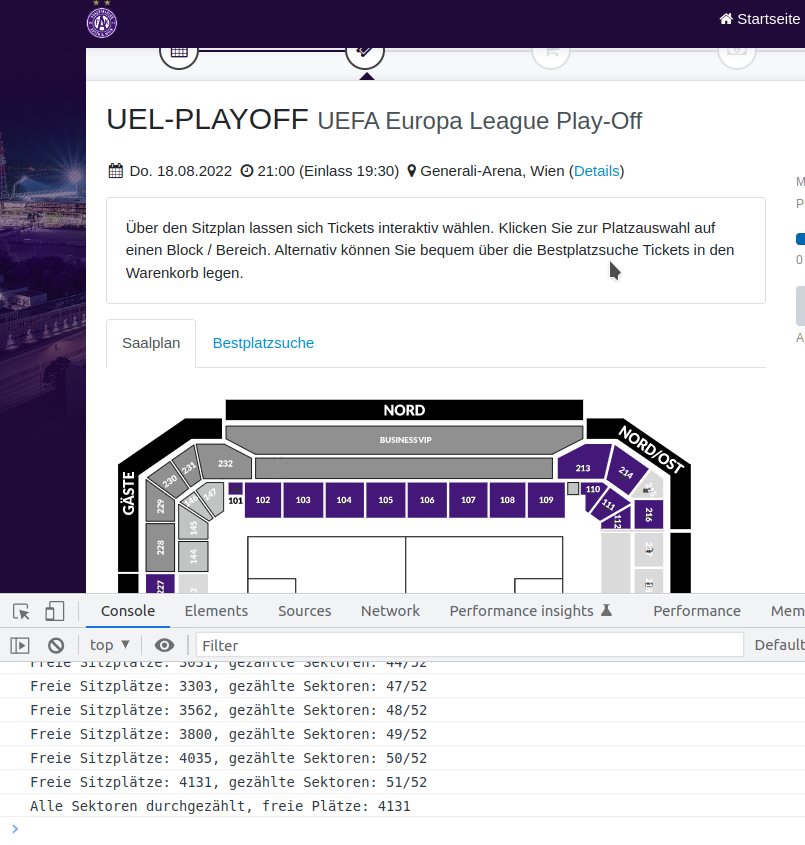
Task: Clear the console with the ban icon
Action: coord(56,645)
